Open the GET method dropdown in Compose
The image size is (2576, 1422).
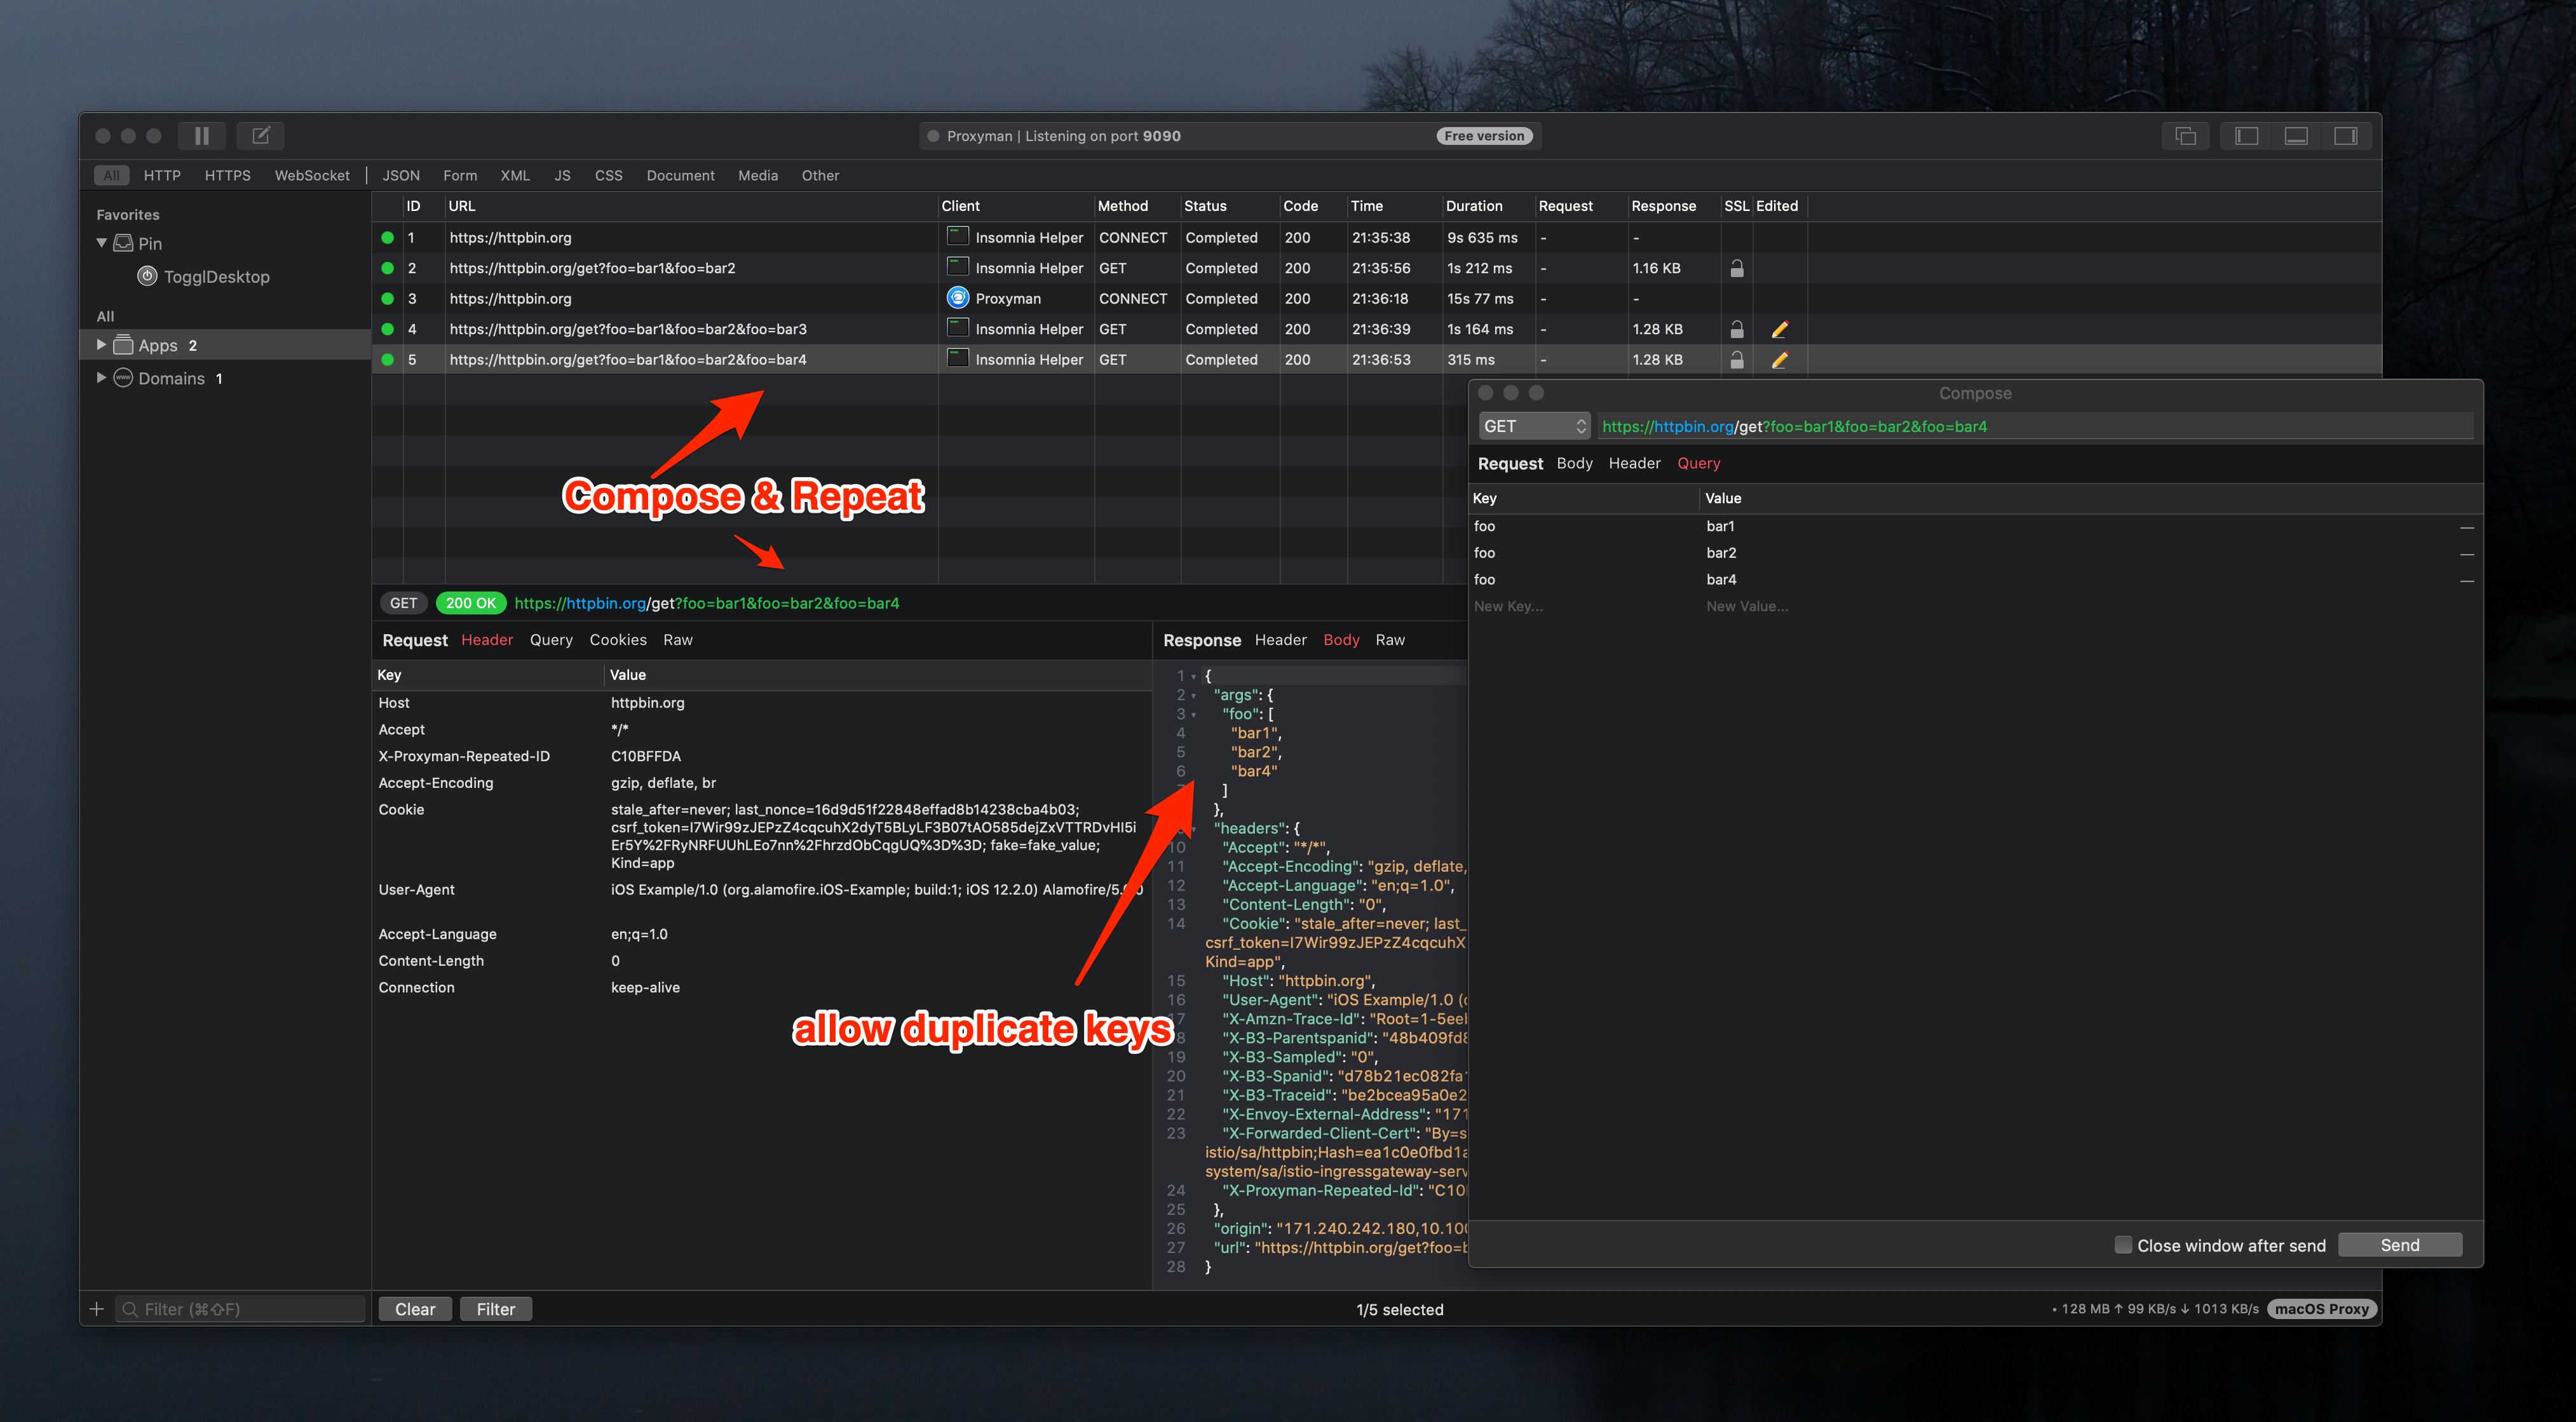coord(1533,426)
